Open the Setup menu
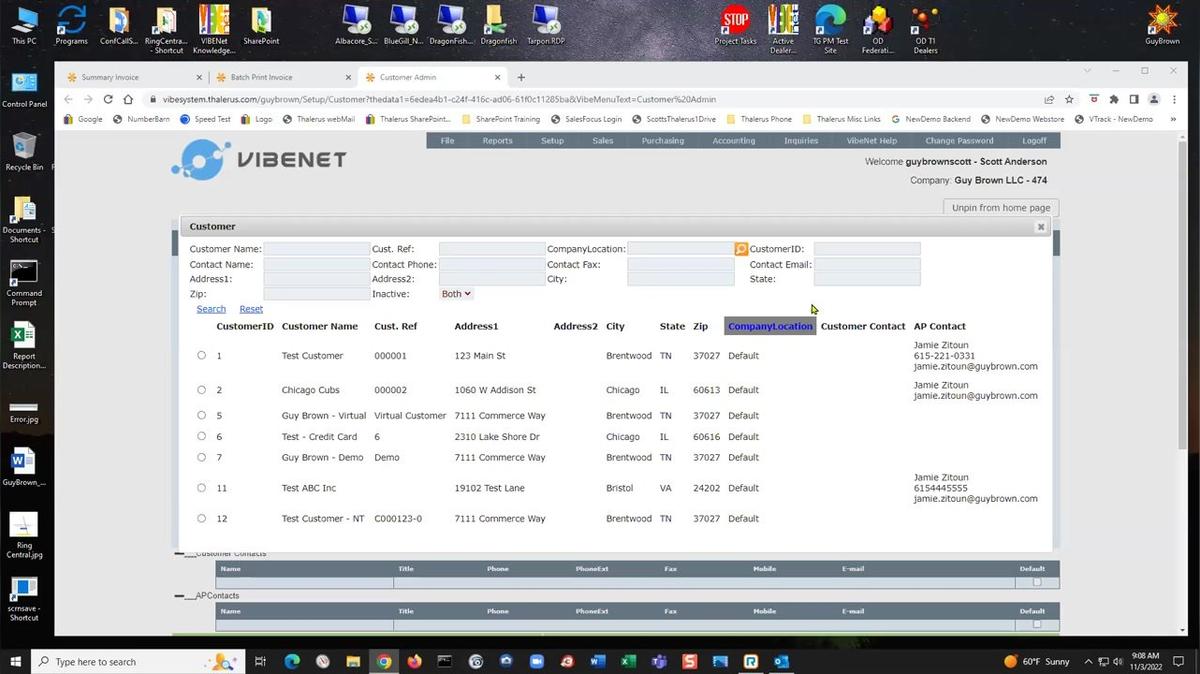Screen dimensions: 1200x674 tap(552, 141)
